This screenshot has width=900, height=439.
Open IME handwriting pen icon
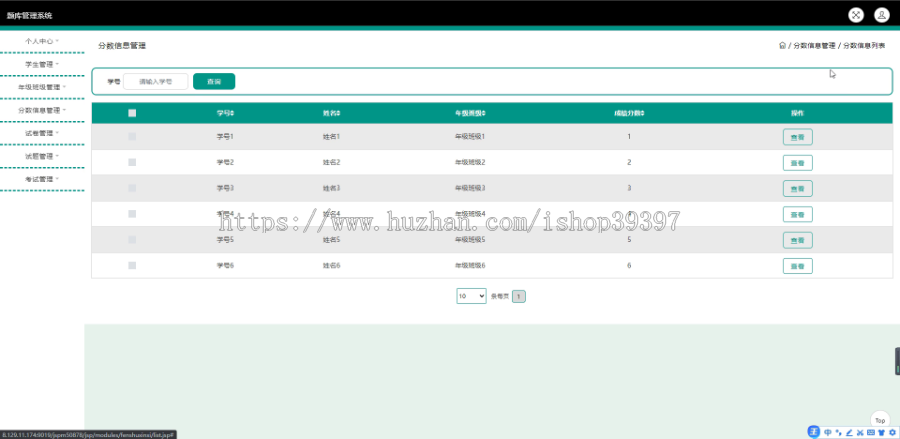point(849,433)
